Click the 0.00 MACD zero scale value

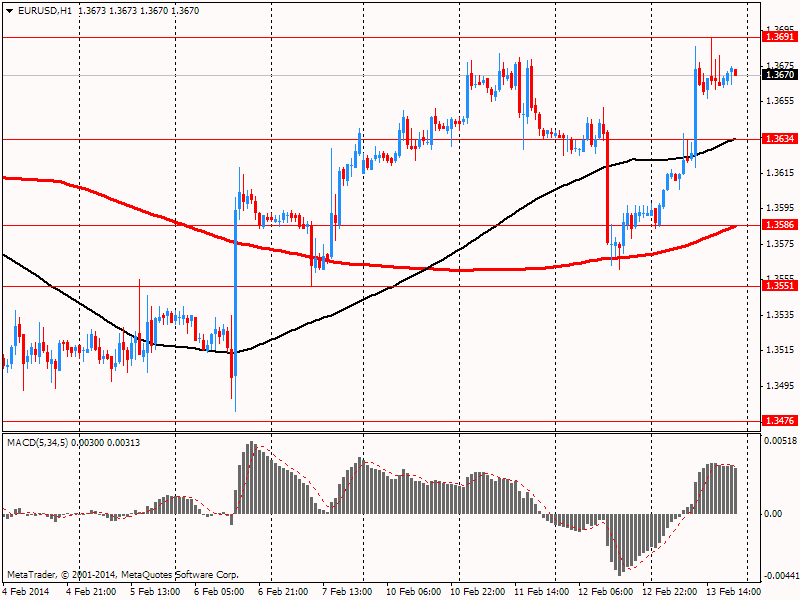click(774, 514)
